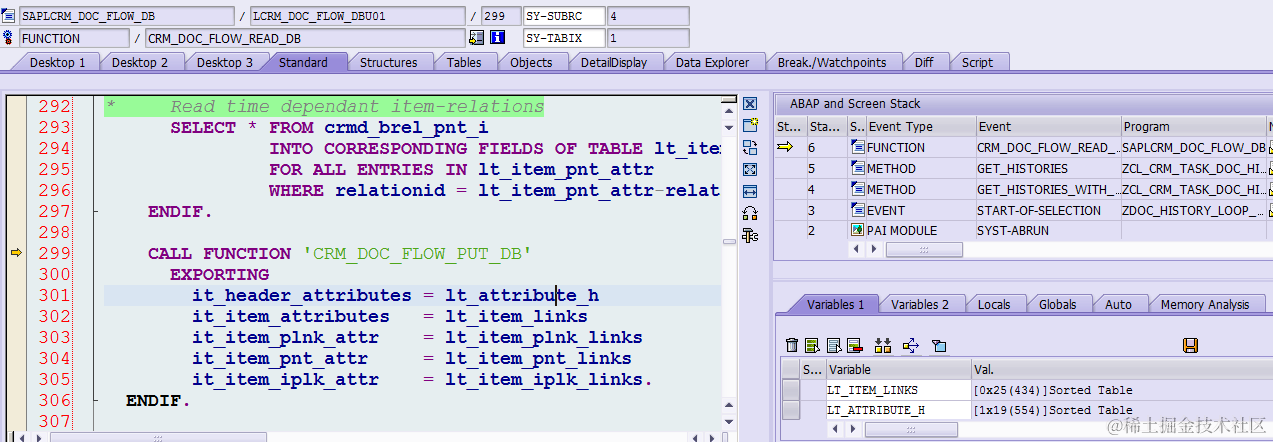This screenshot has height=442, width=1273.
Task: Click the line number 299 field at top
Action: pyautogui.click(x=500, y=16)
